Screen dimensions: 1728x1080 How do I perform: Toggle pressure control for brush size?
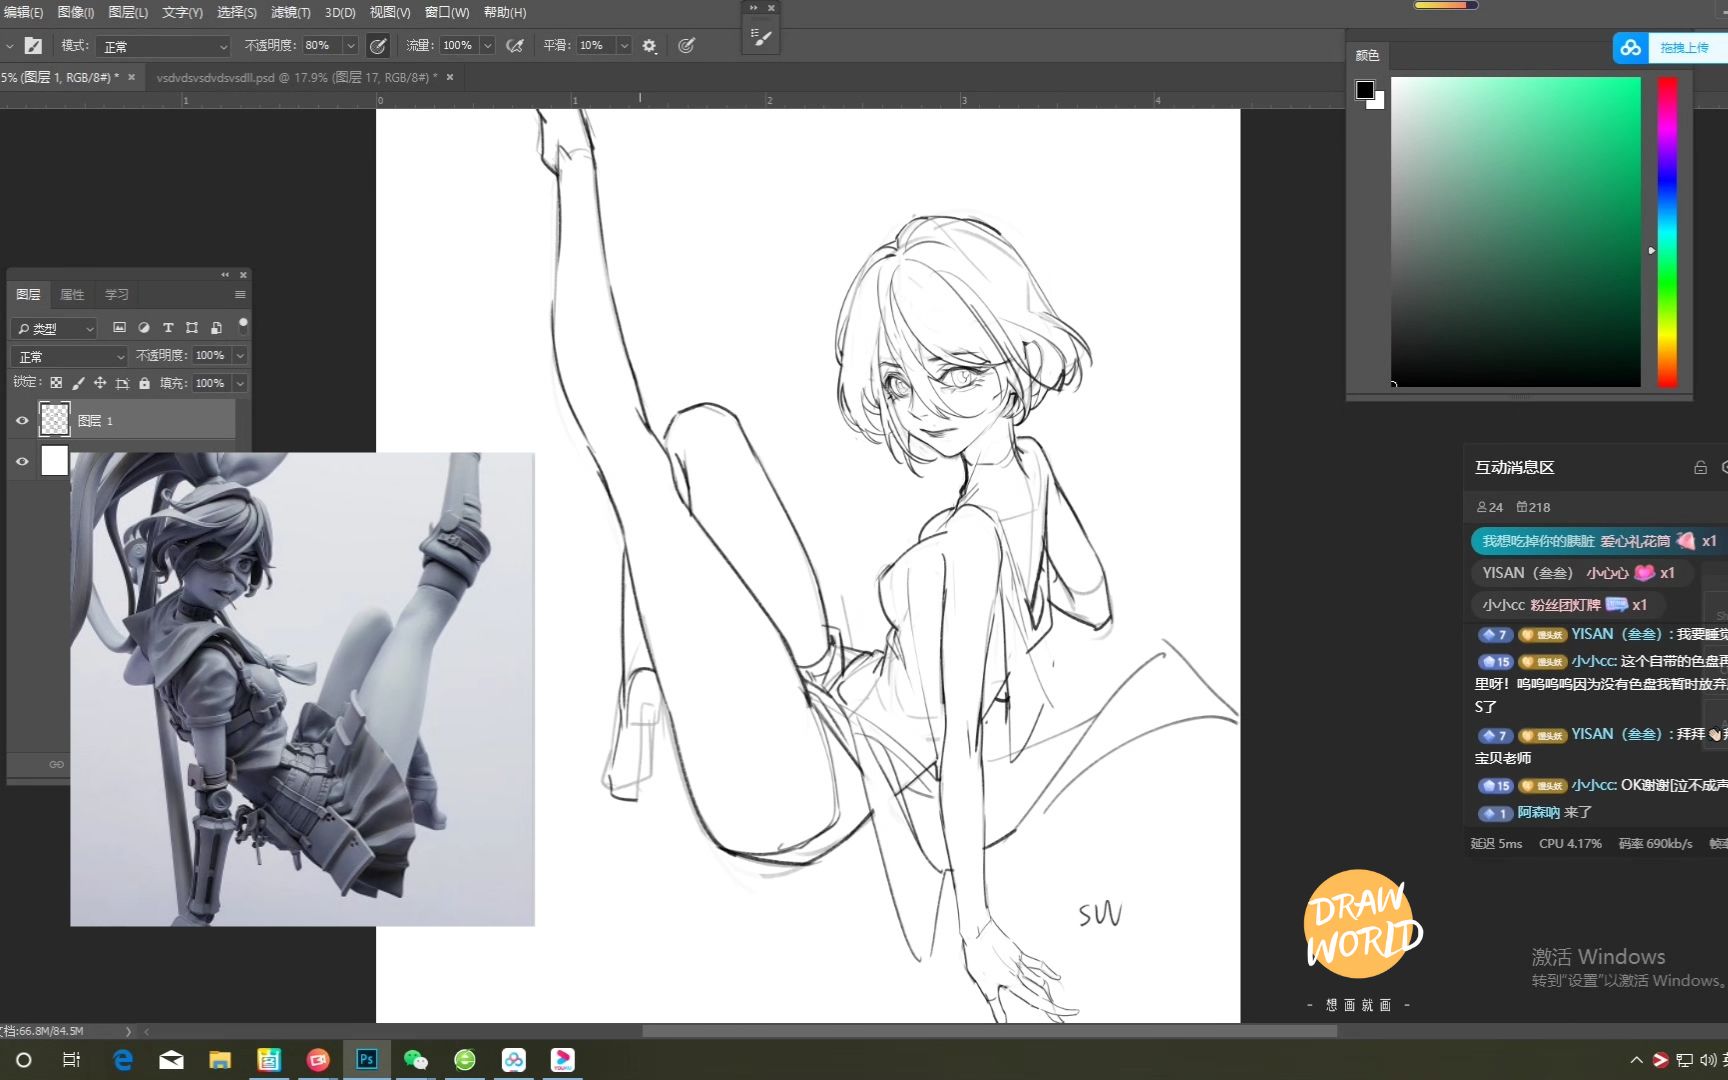click(686, 45)
